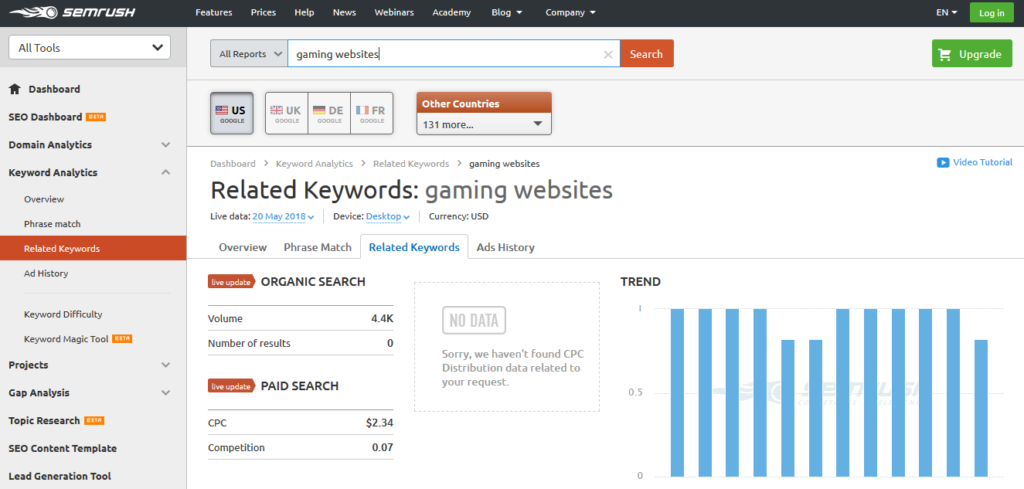
Task: Go to Dashboard breadcrumb link
Action: coord(233,163)
